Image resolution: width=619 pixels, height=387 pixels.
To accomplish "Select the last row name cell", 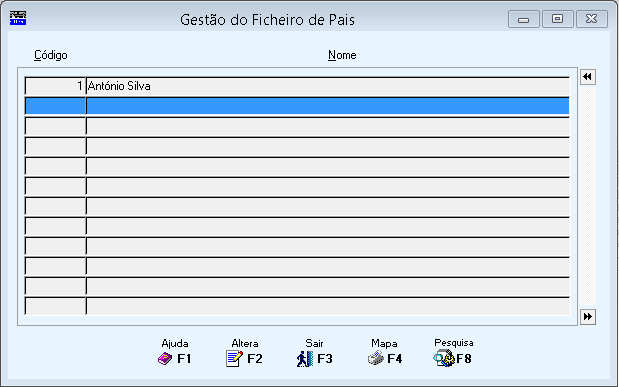I will tap(328, 306).
